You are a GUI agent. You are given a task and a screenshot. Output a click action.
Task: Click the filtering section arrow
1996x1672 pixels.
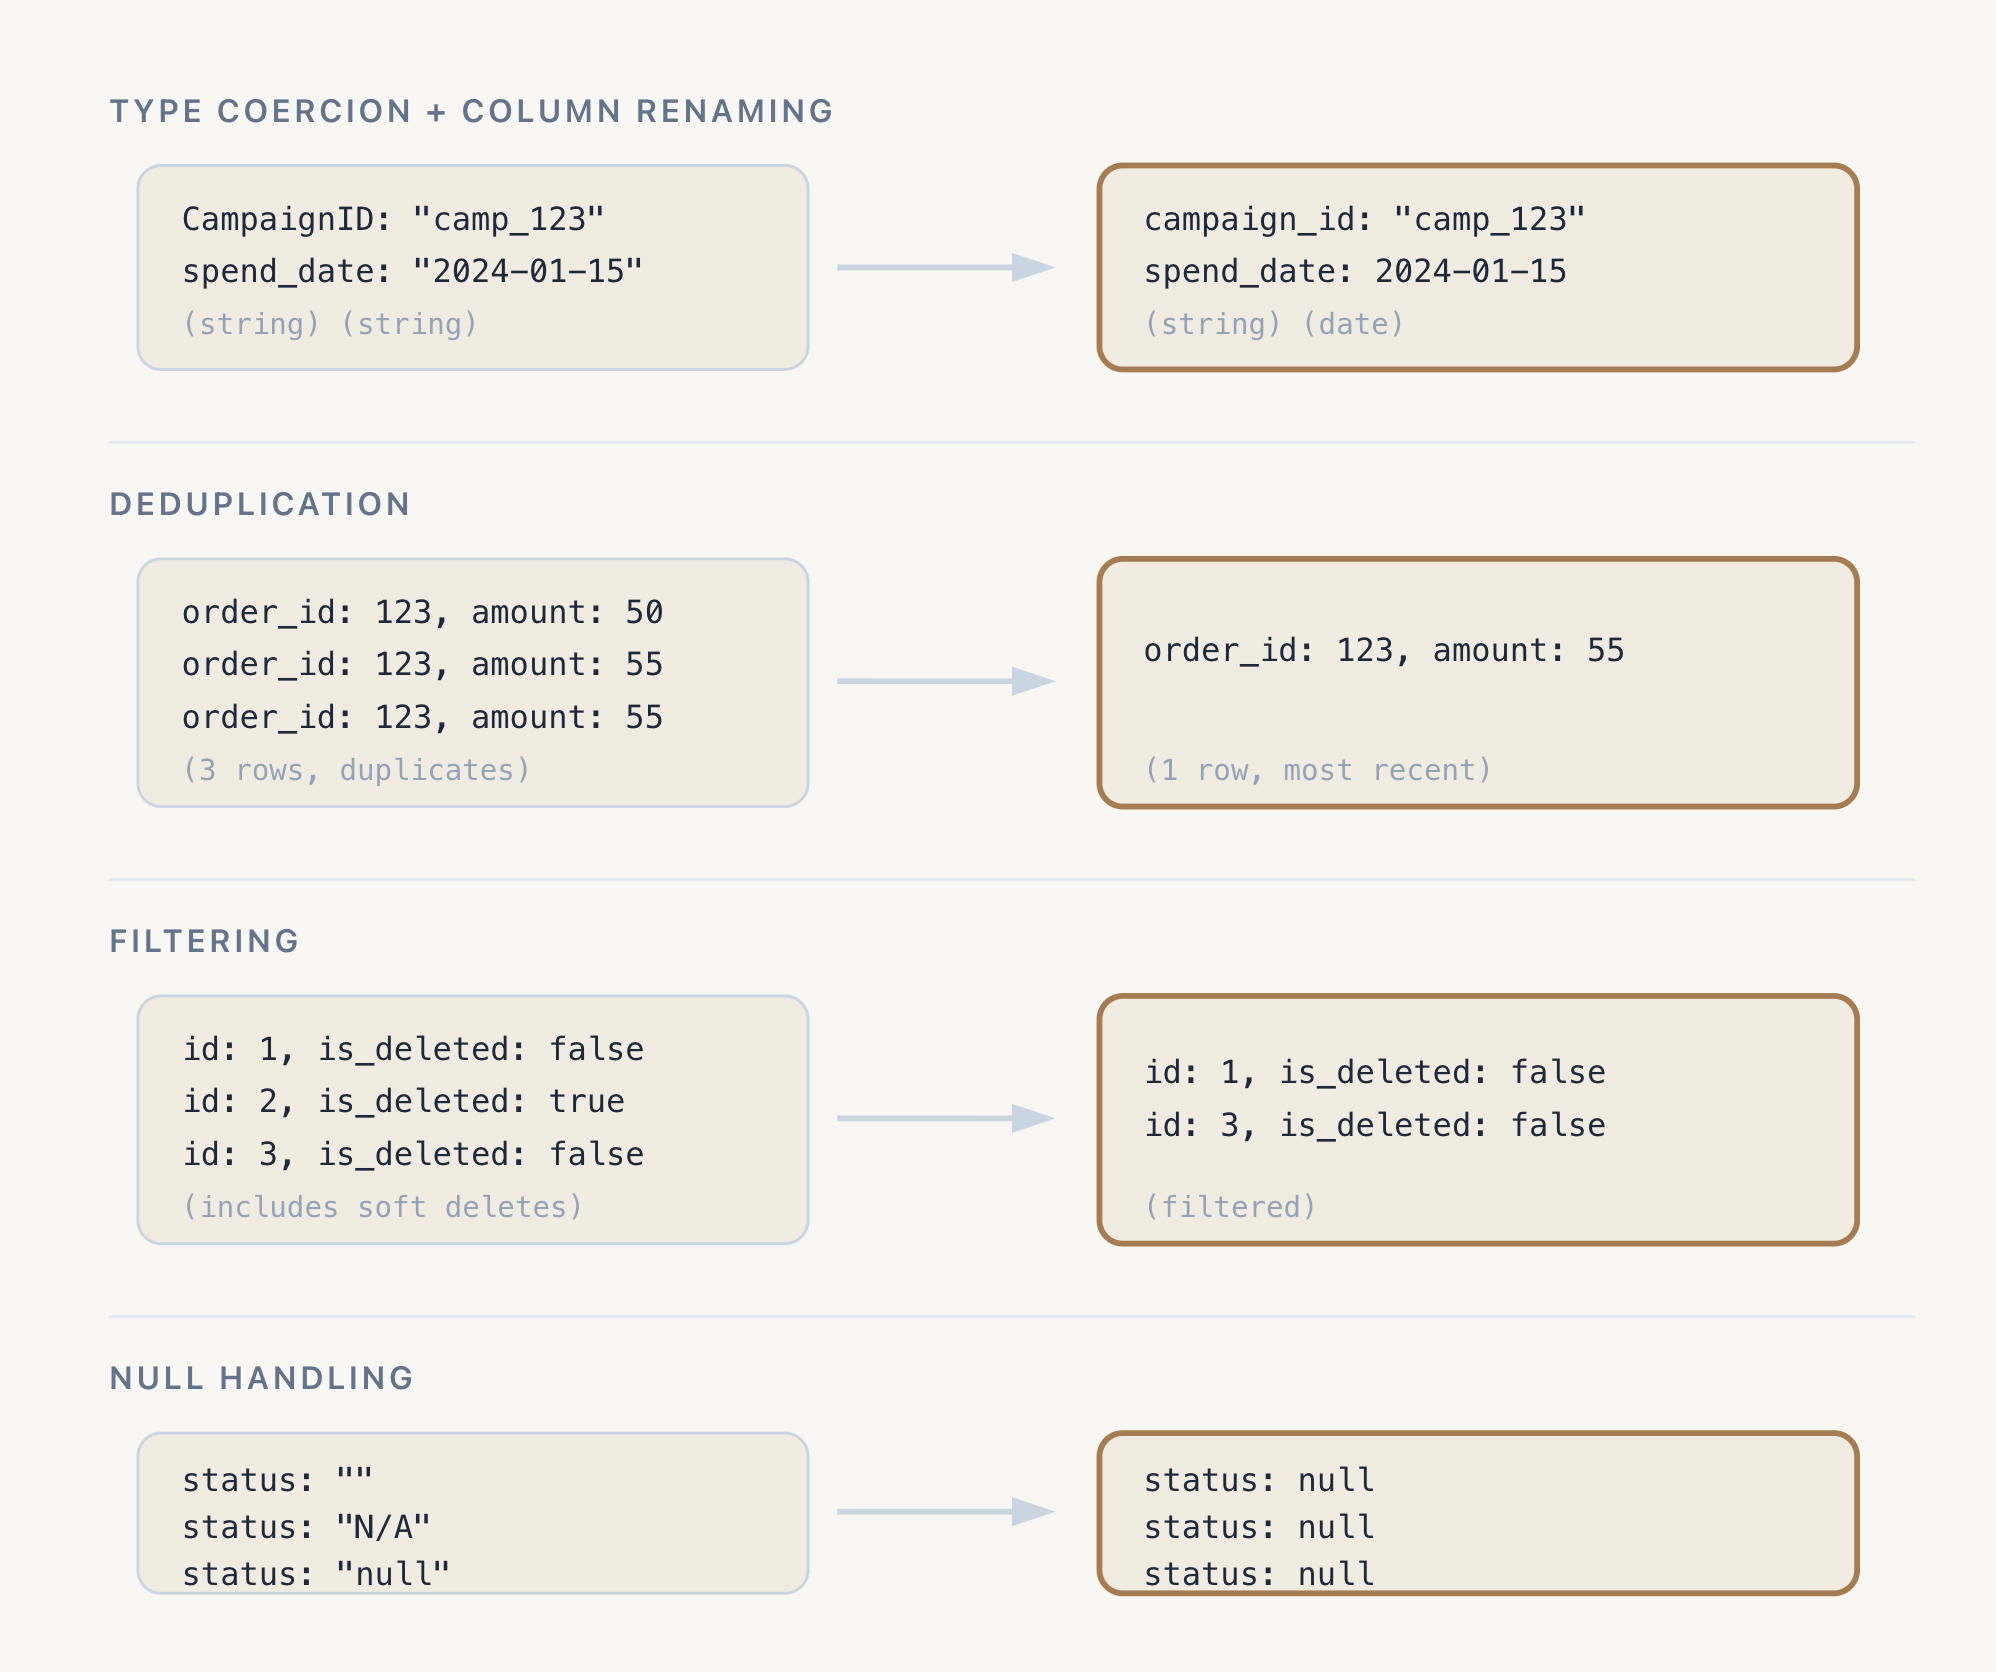point(945,1118)
